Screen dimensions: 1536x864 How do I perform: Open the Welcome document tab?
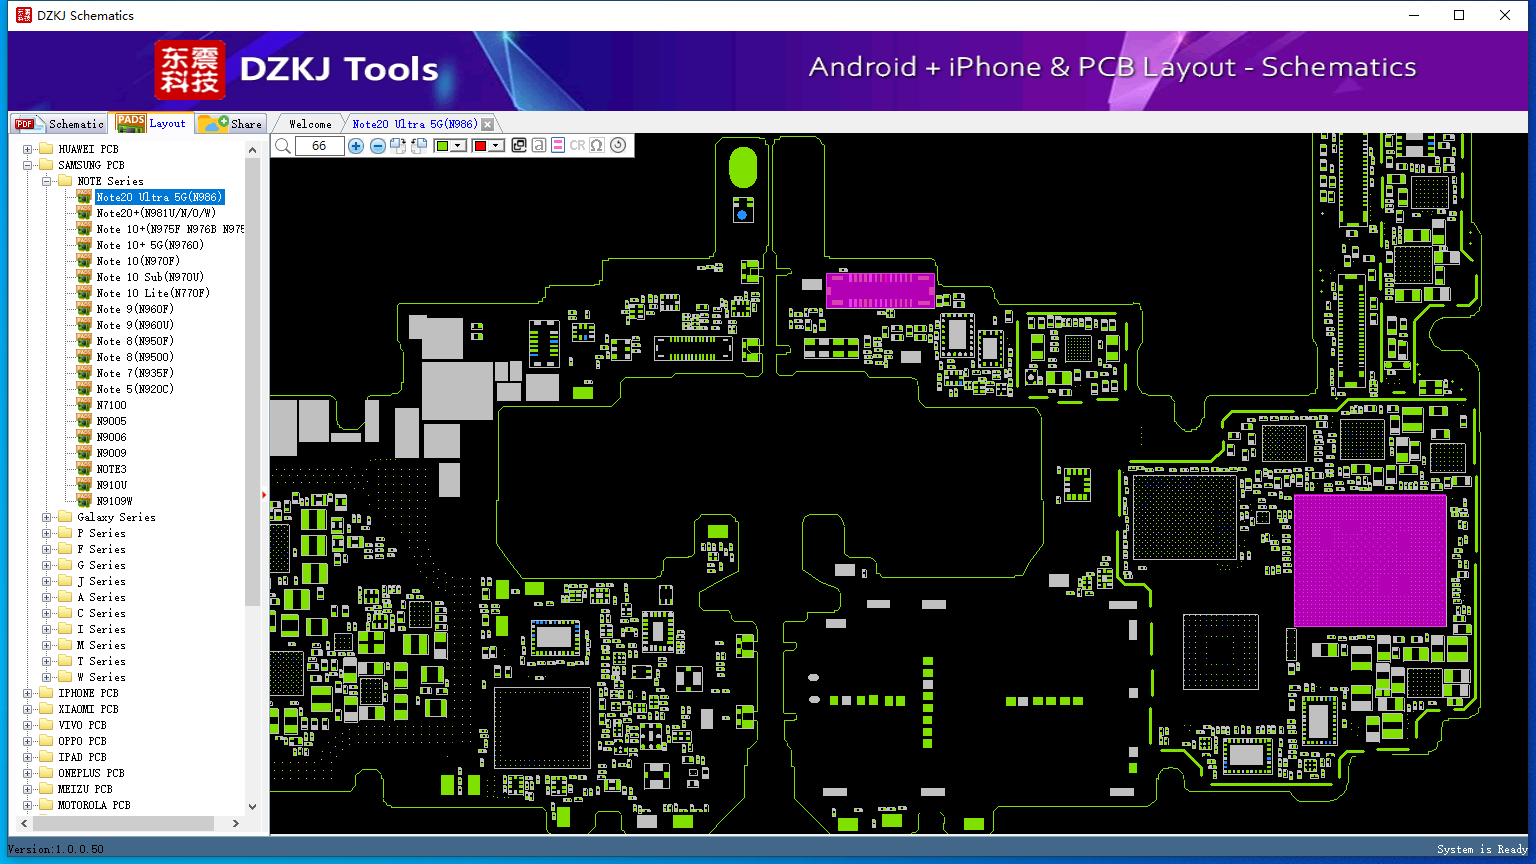[310, 124]
